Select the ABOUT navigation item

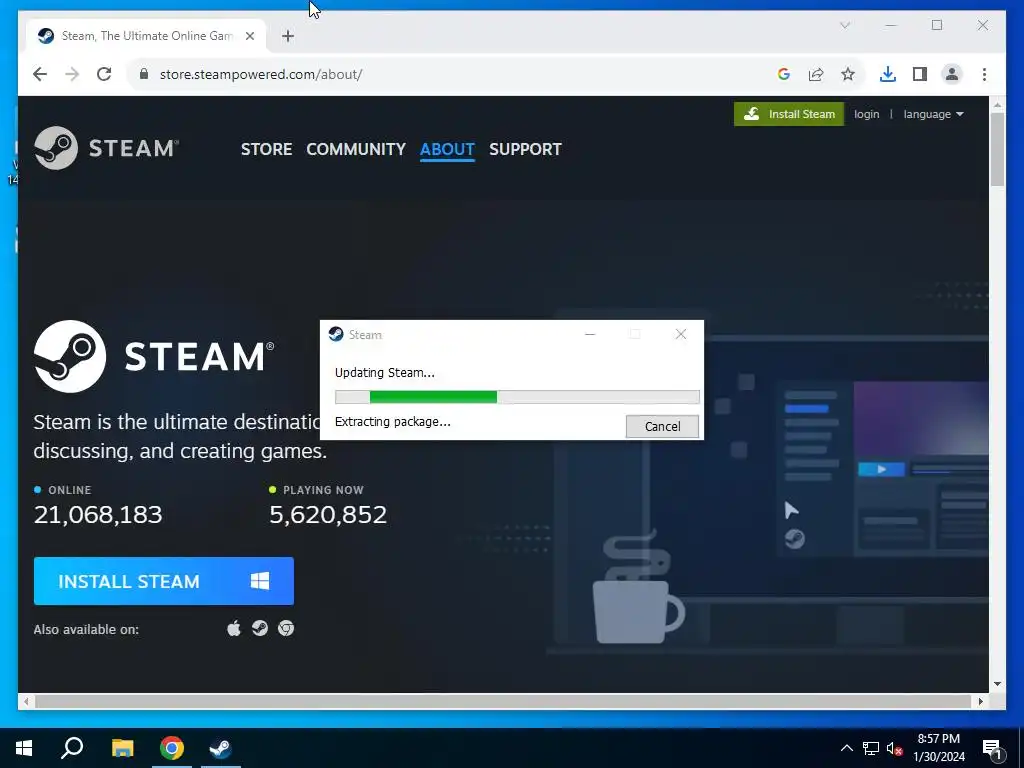[x=447, y=149]
